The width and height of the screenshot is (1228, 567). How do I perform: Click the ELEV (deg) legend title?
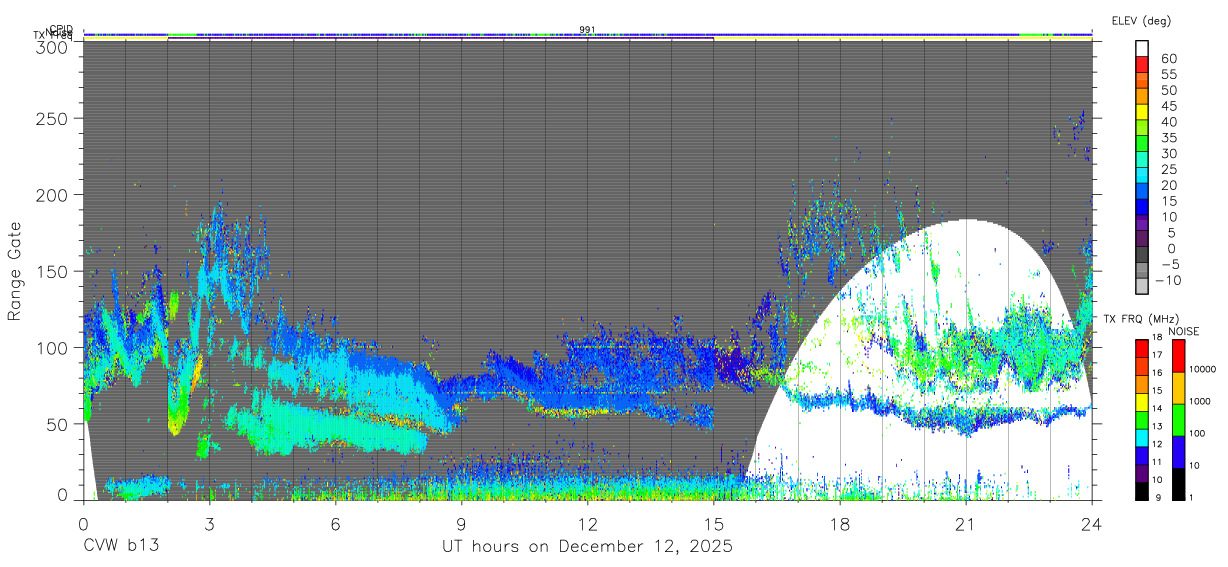click(1141, 20)
